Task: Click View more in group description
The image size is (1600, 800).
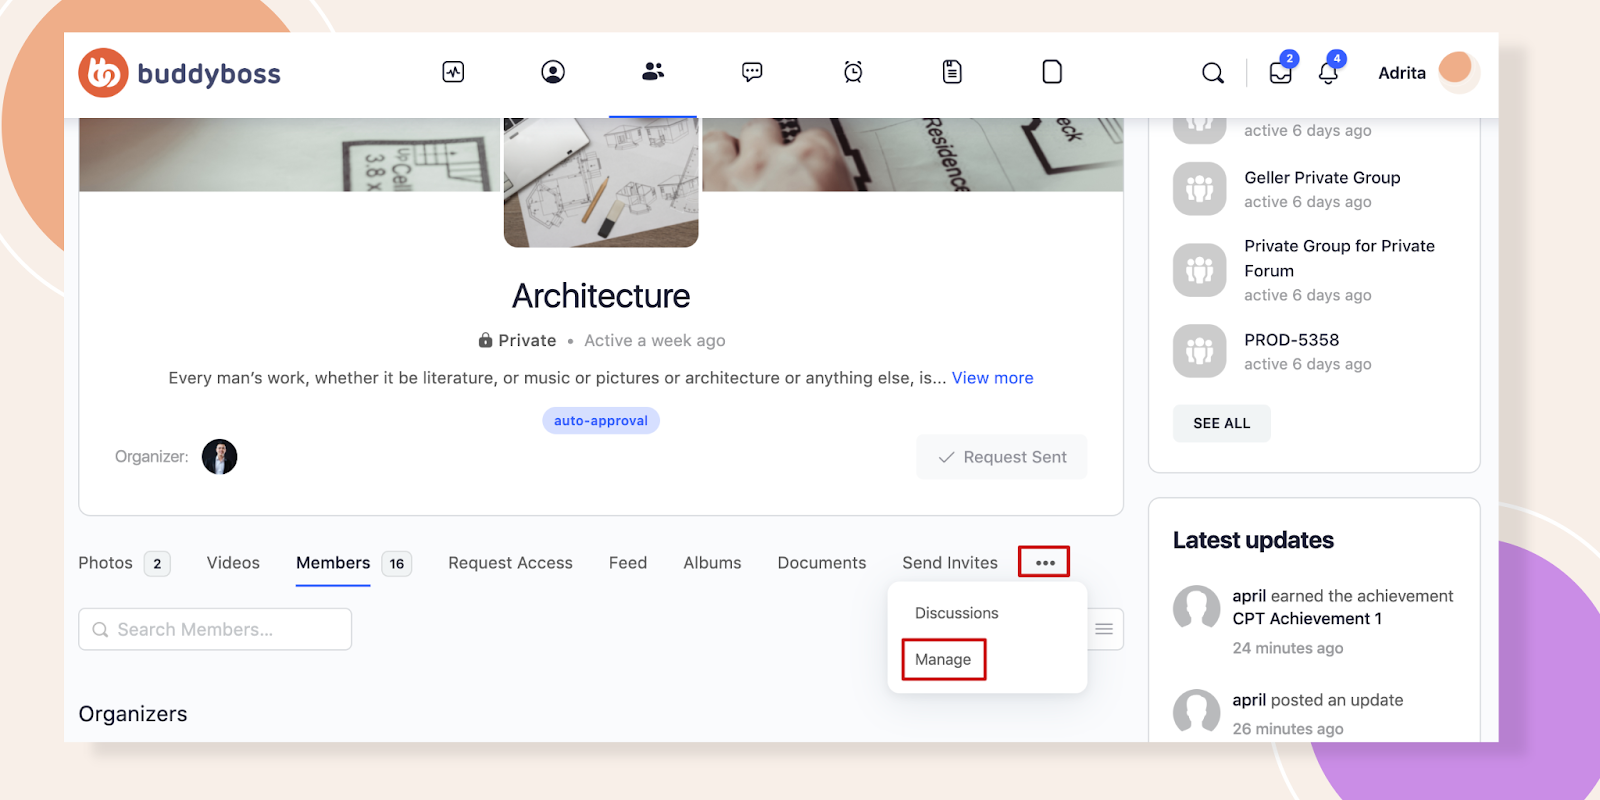Action: [993, 378]
